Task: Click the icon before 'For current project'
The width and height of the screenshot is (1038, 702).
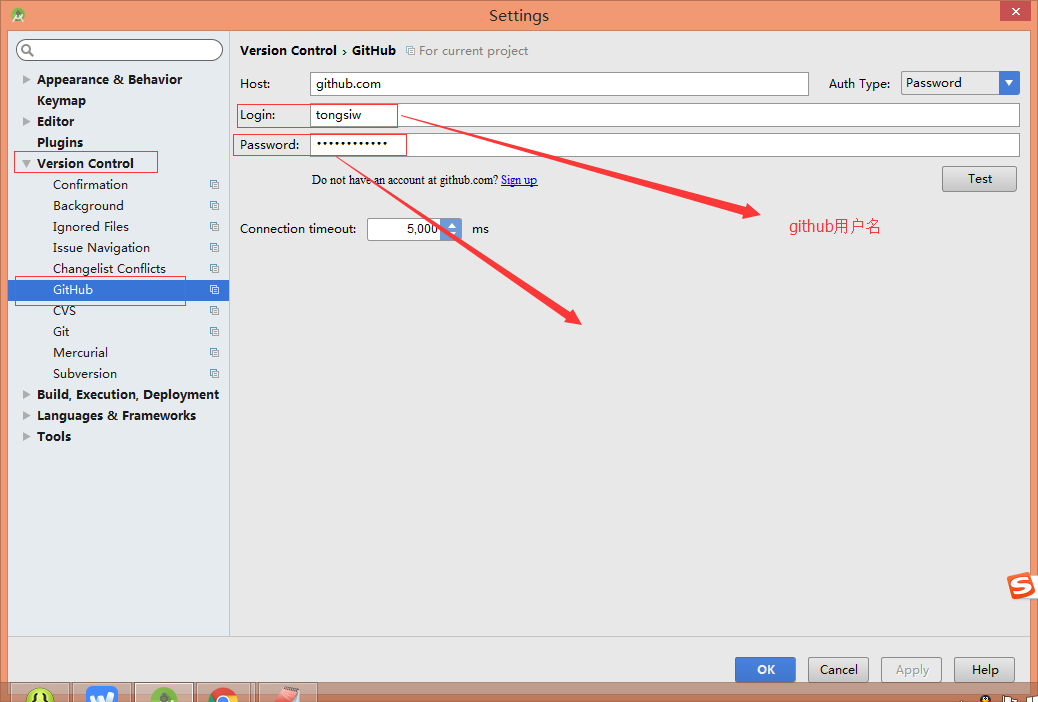Action: 410,51
